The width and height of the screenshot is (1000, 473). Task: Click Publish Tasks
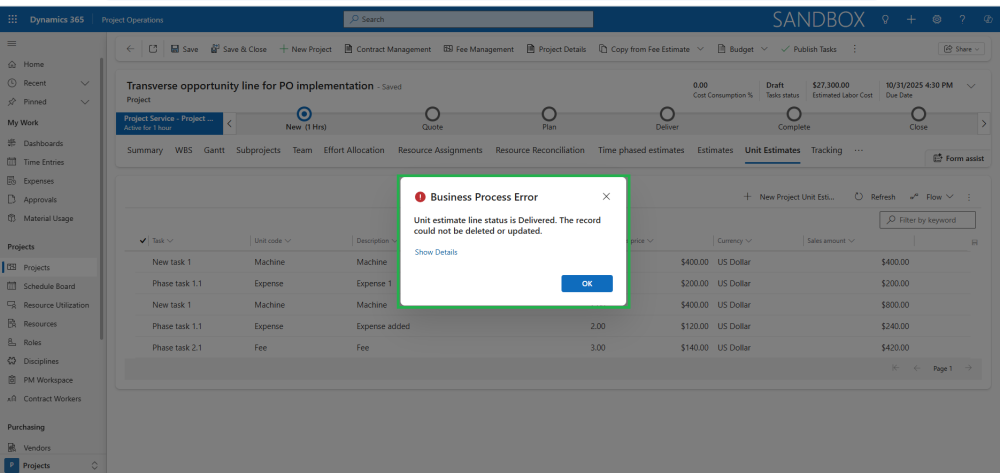809,49
